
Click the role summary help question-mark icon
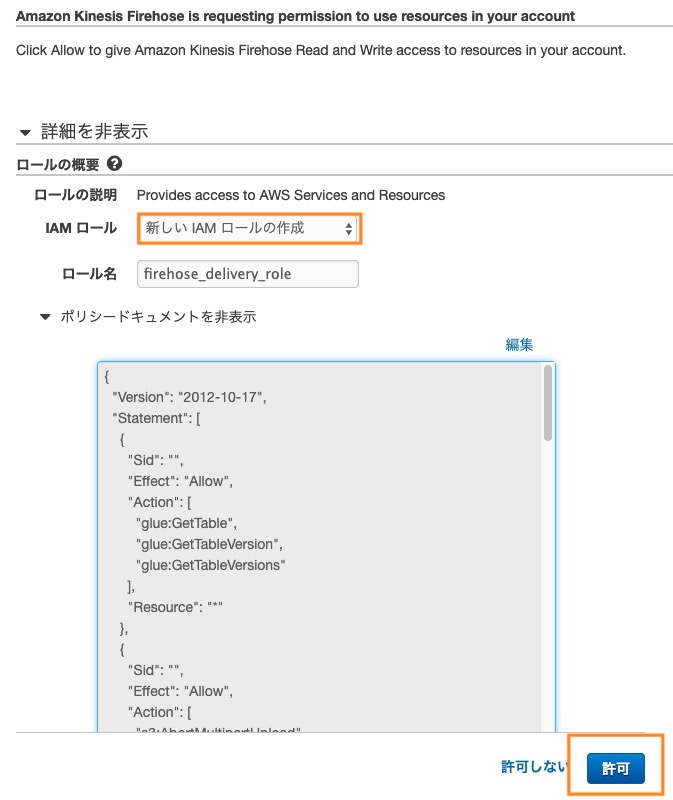[114, 164]
